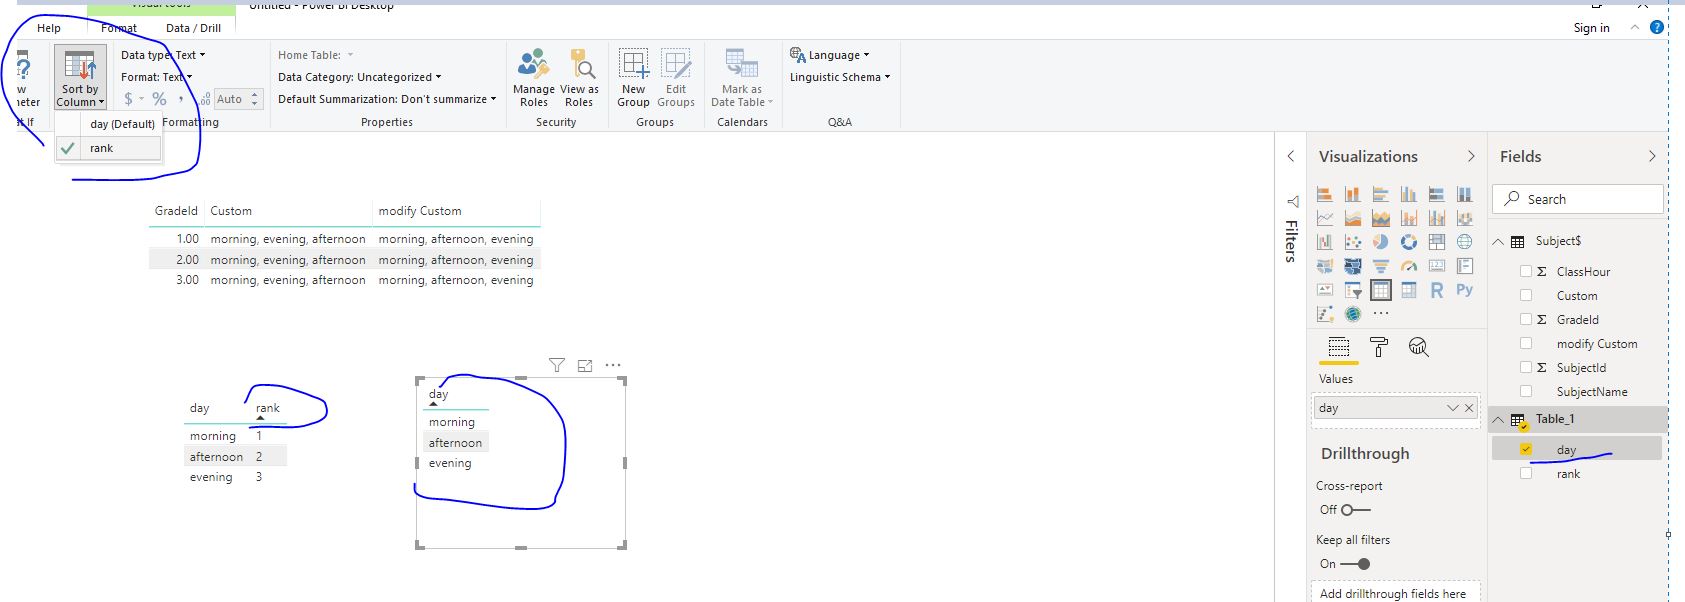This screenshot has height=602, width=1685.
Task: Open More options ellipsis on visual
Action: tap(613, 365)
